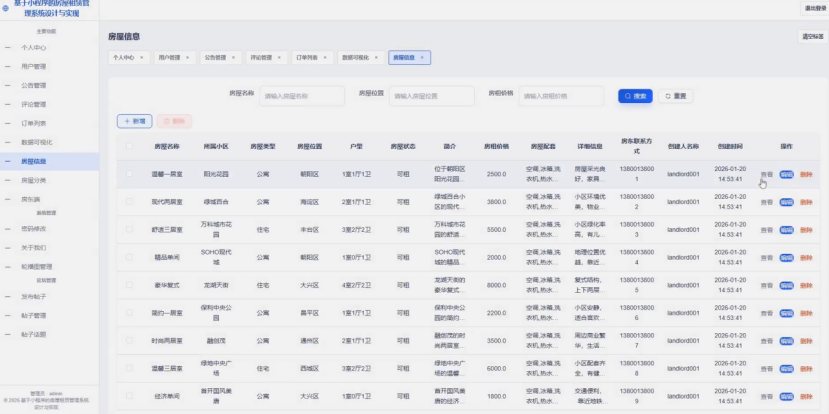Viewport: 829px width, 414px height.
Task: Select all rows via header checkbox
Action: coord(130,146)
